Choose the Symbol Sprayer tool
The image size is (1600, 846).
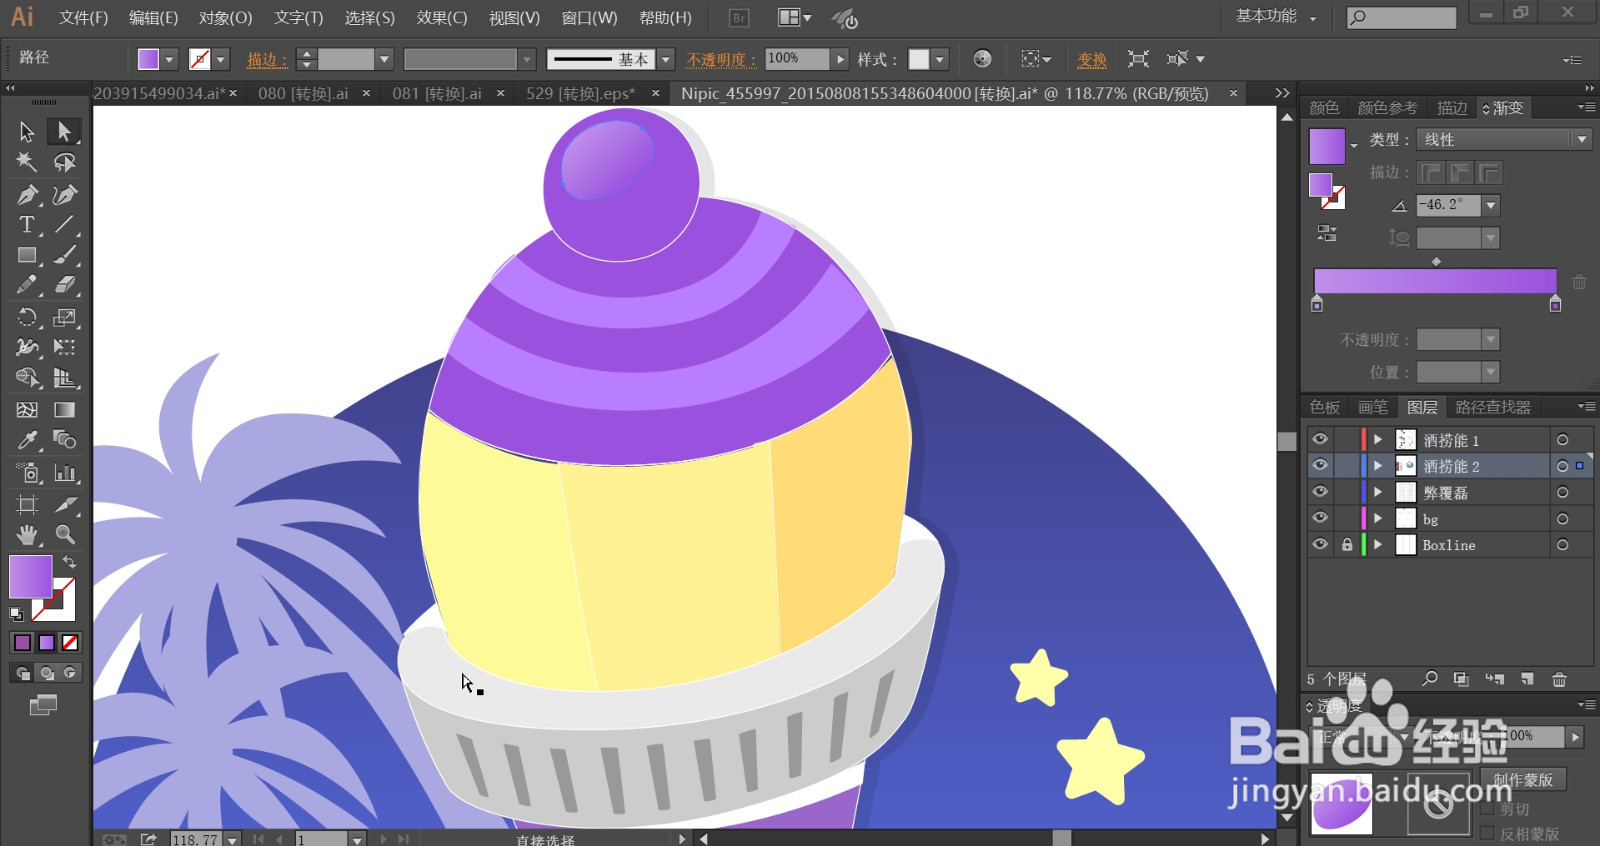tap(27, 472)
